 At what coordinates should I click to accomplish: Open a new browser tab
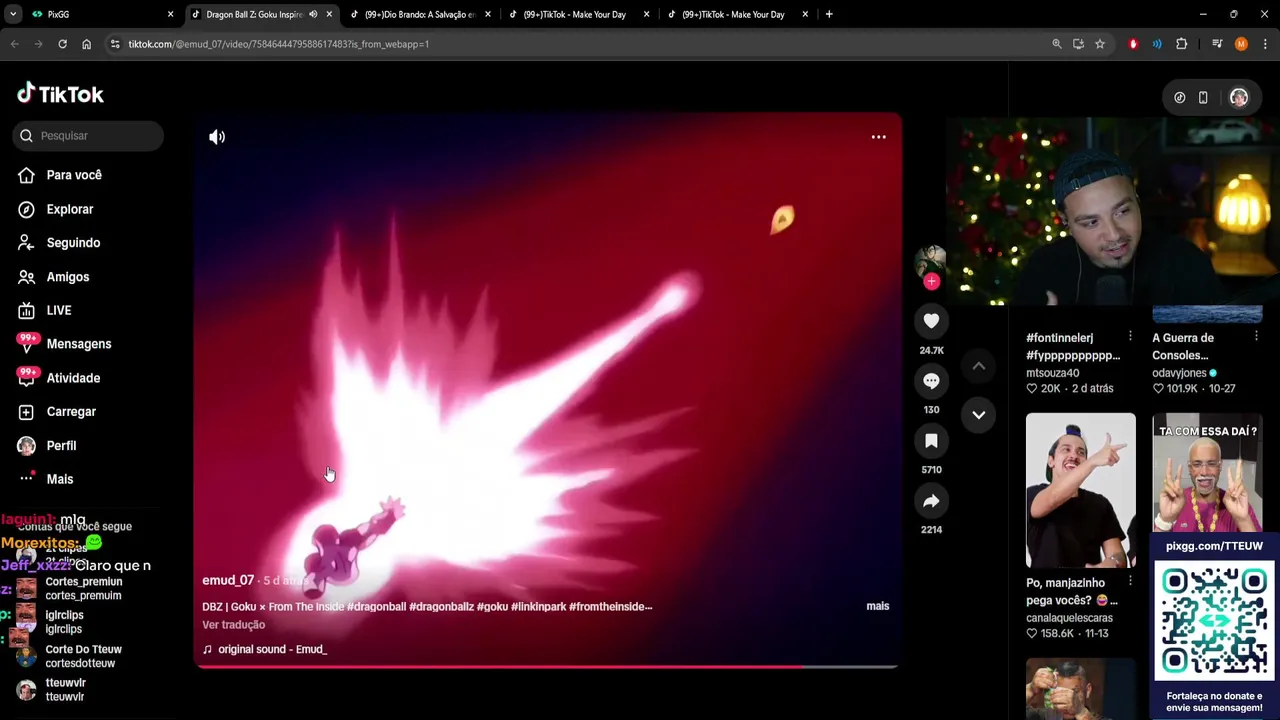pyautogui.click(x=829, y=14)
